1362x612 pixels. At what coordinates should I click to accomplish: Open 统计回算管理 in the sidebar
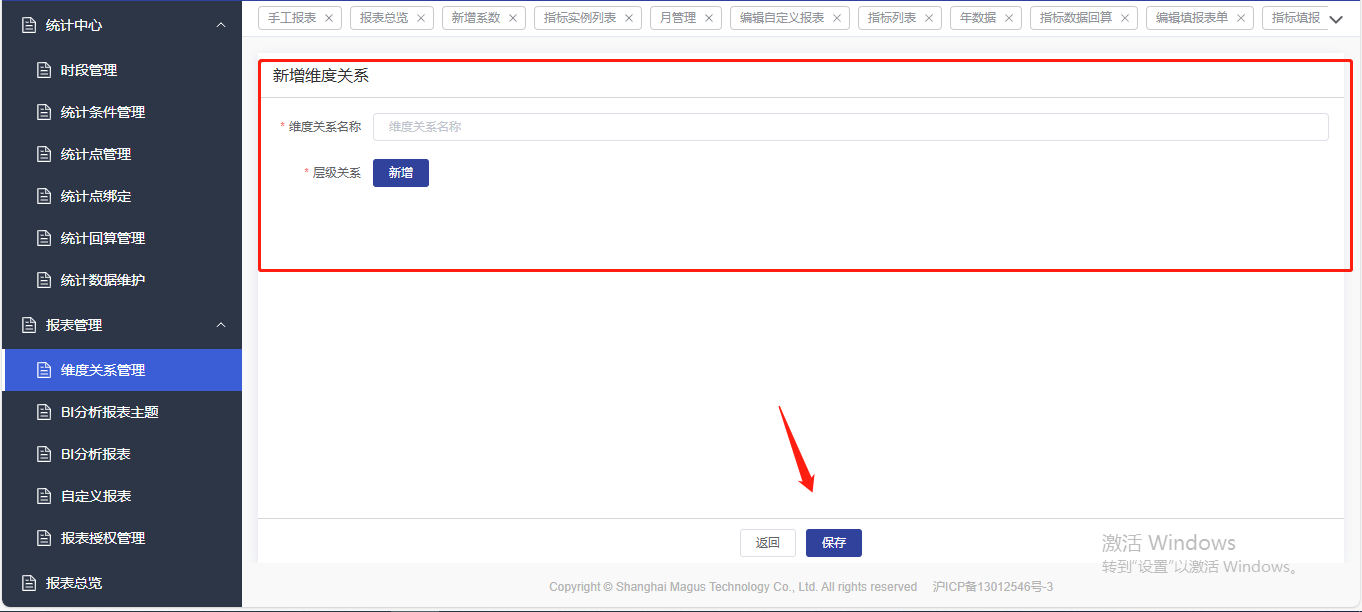pos(103,238)
